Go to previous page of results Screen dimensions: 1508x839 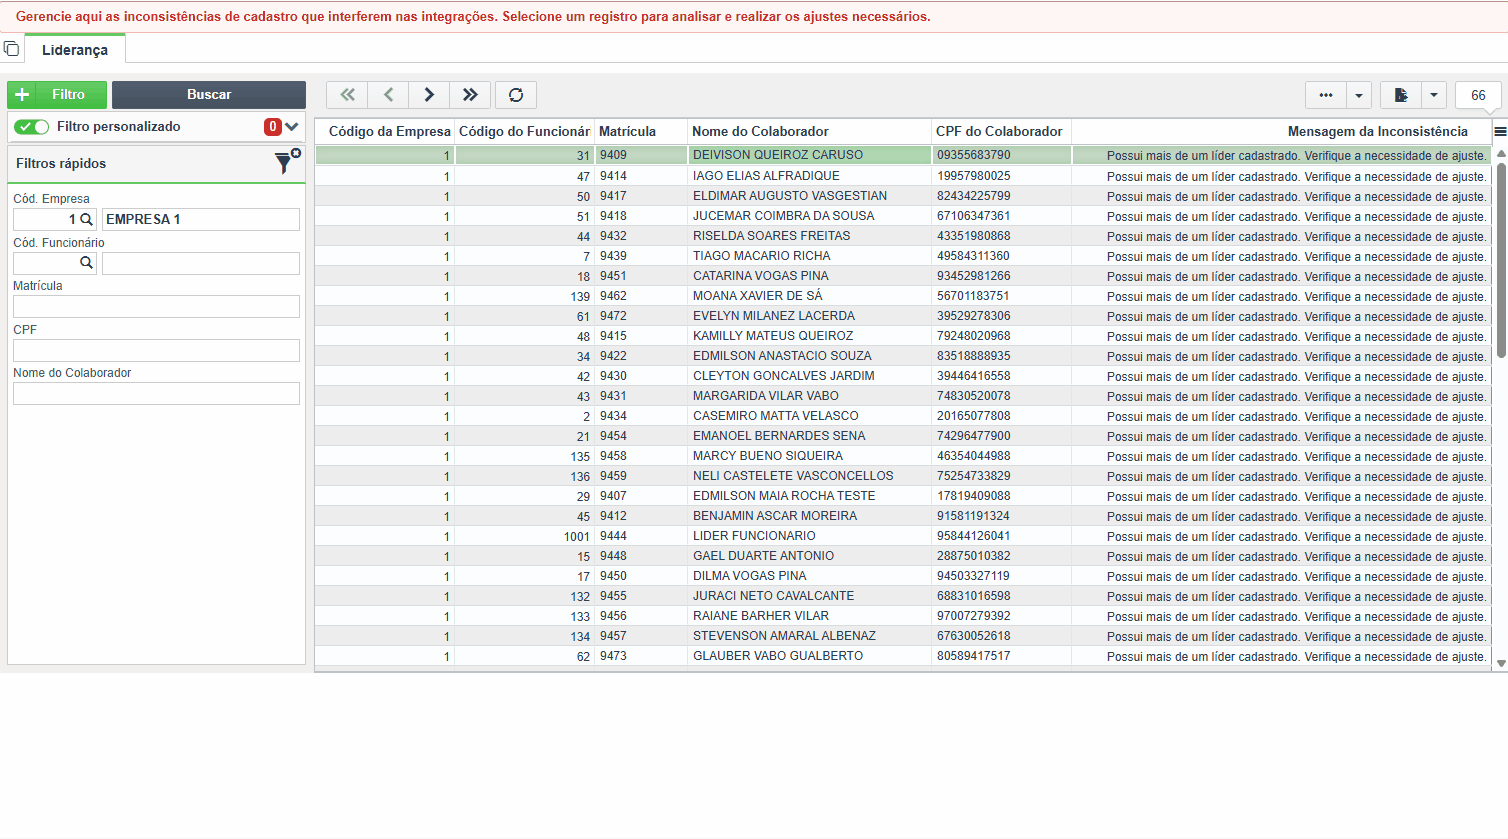click(x=388, y=95)
